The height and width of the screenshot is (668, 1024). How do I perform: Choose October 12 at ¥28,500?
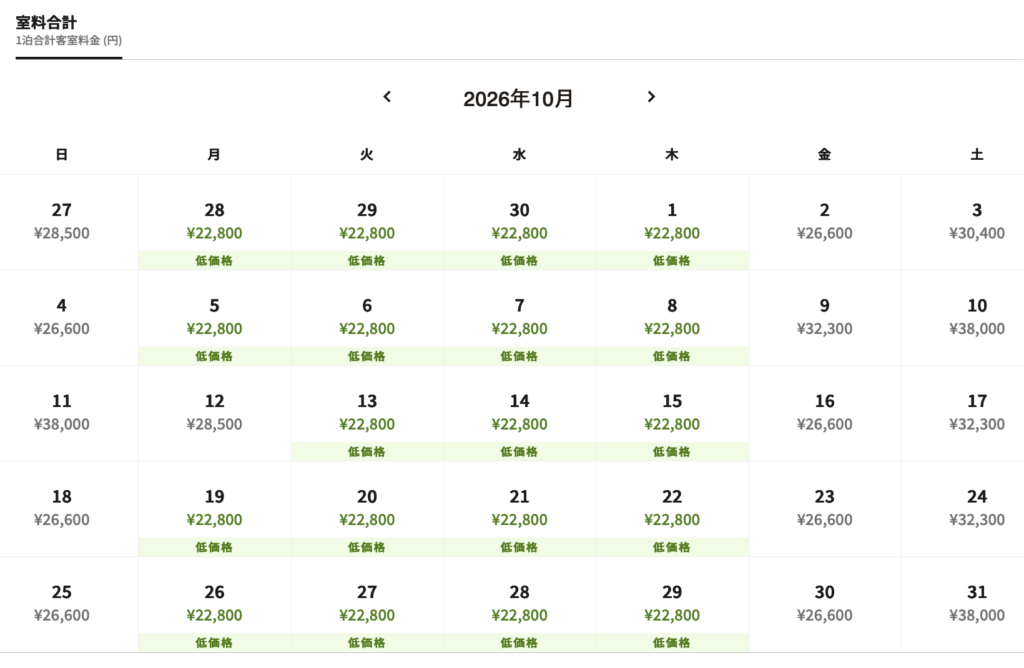[214, 413]
